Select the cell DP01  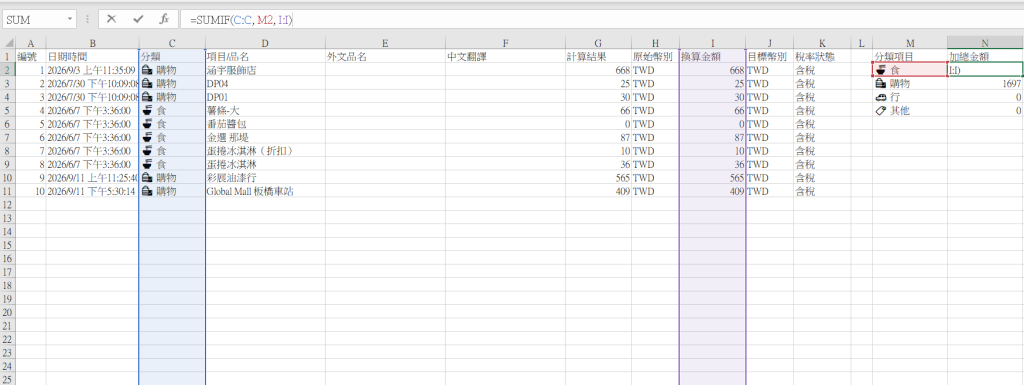265,97
